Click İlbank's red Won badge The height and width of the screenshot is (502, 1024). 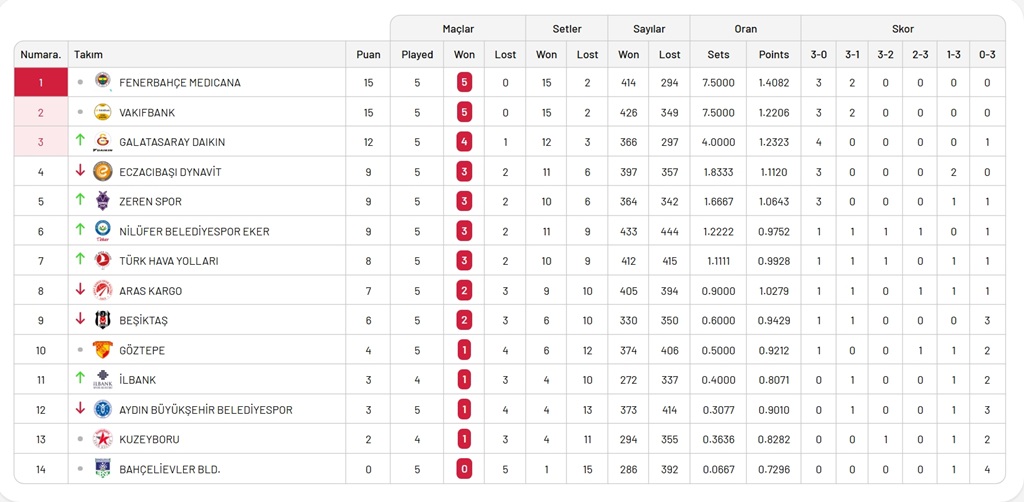click(x=464, y=380)
